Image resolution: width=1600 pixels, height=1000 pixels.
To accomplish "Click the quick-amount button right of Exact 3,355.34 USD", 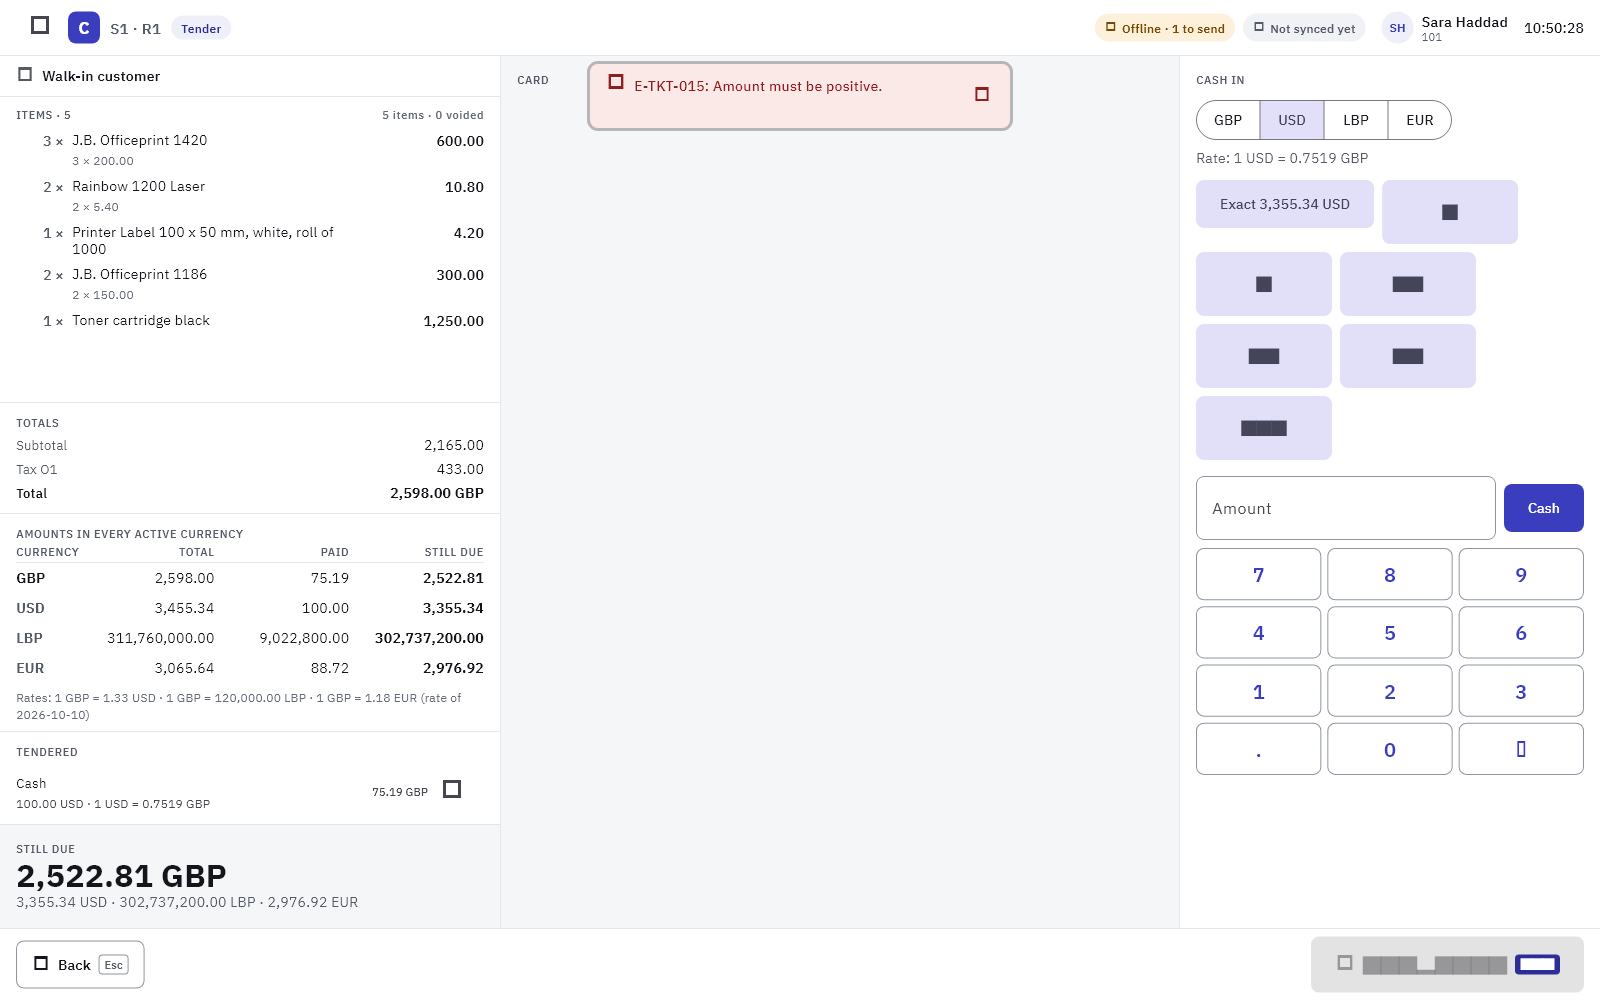I will (x=1450, y=212).
